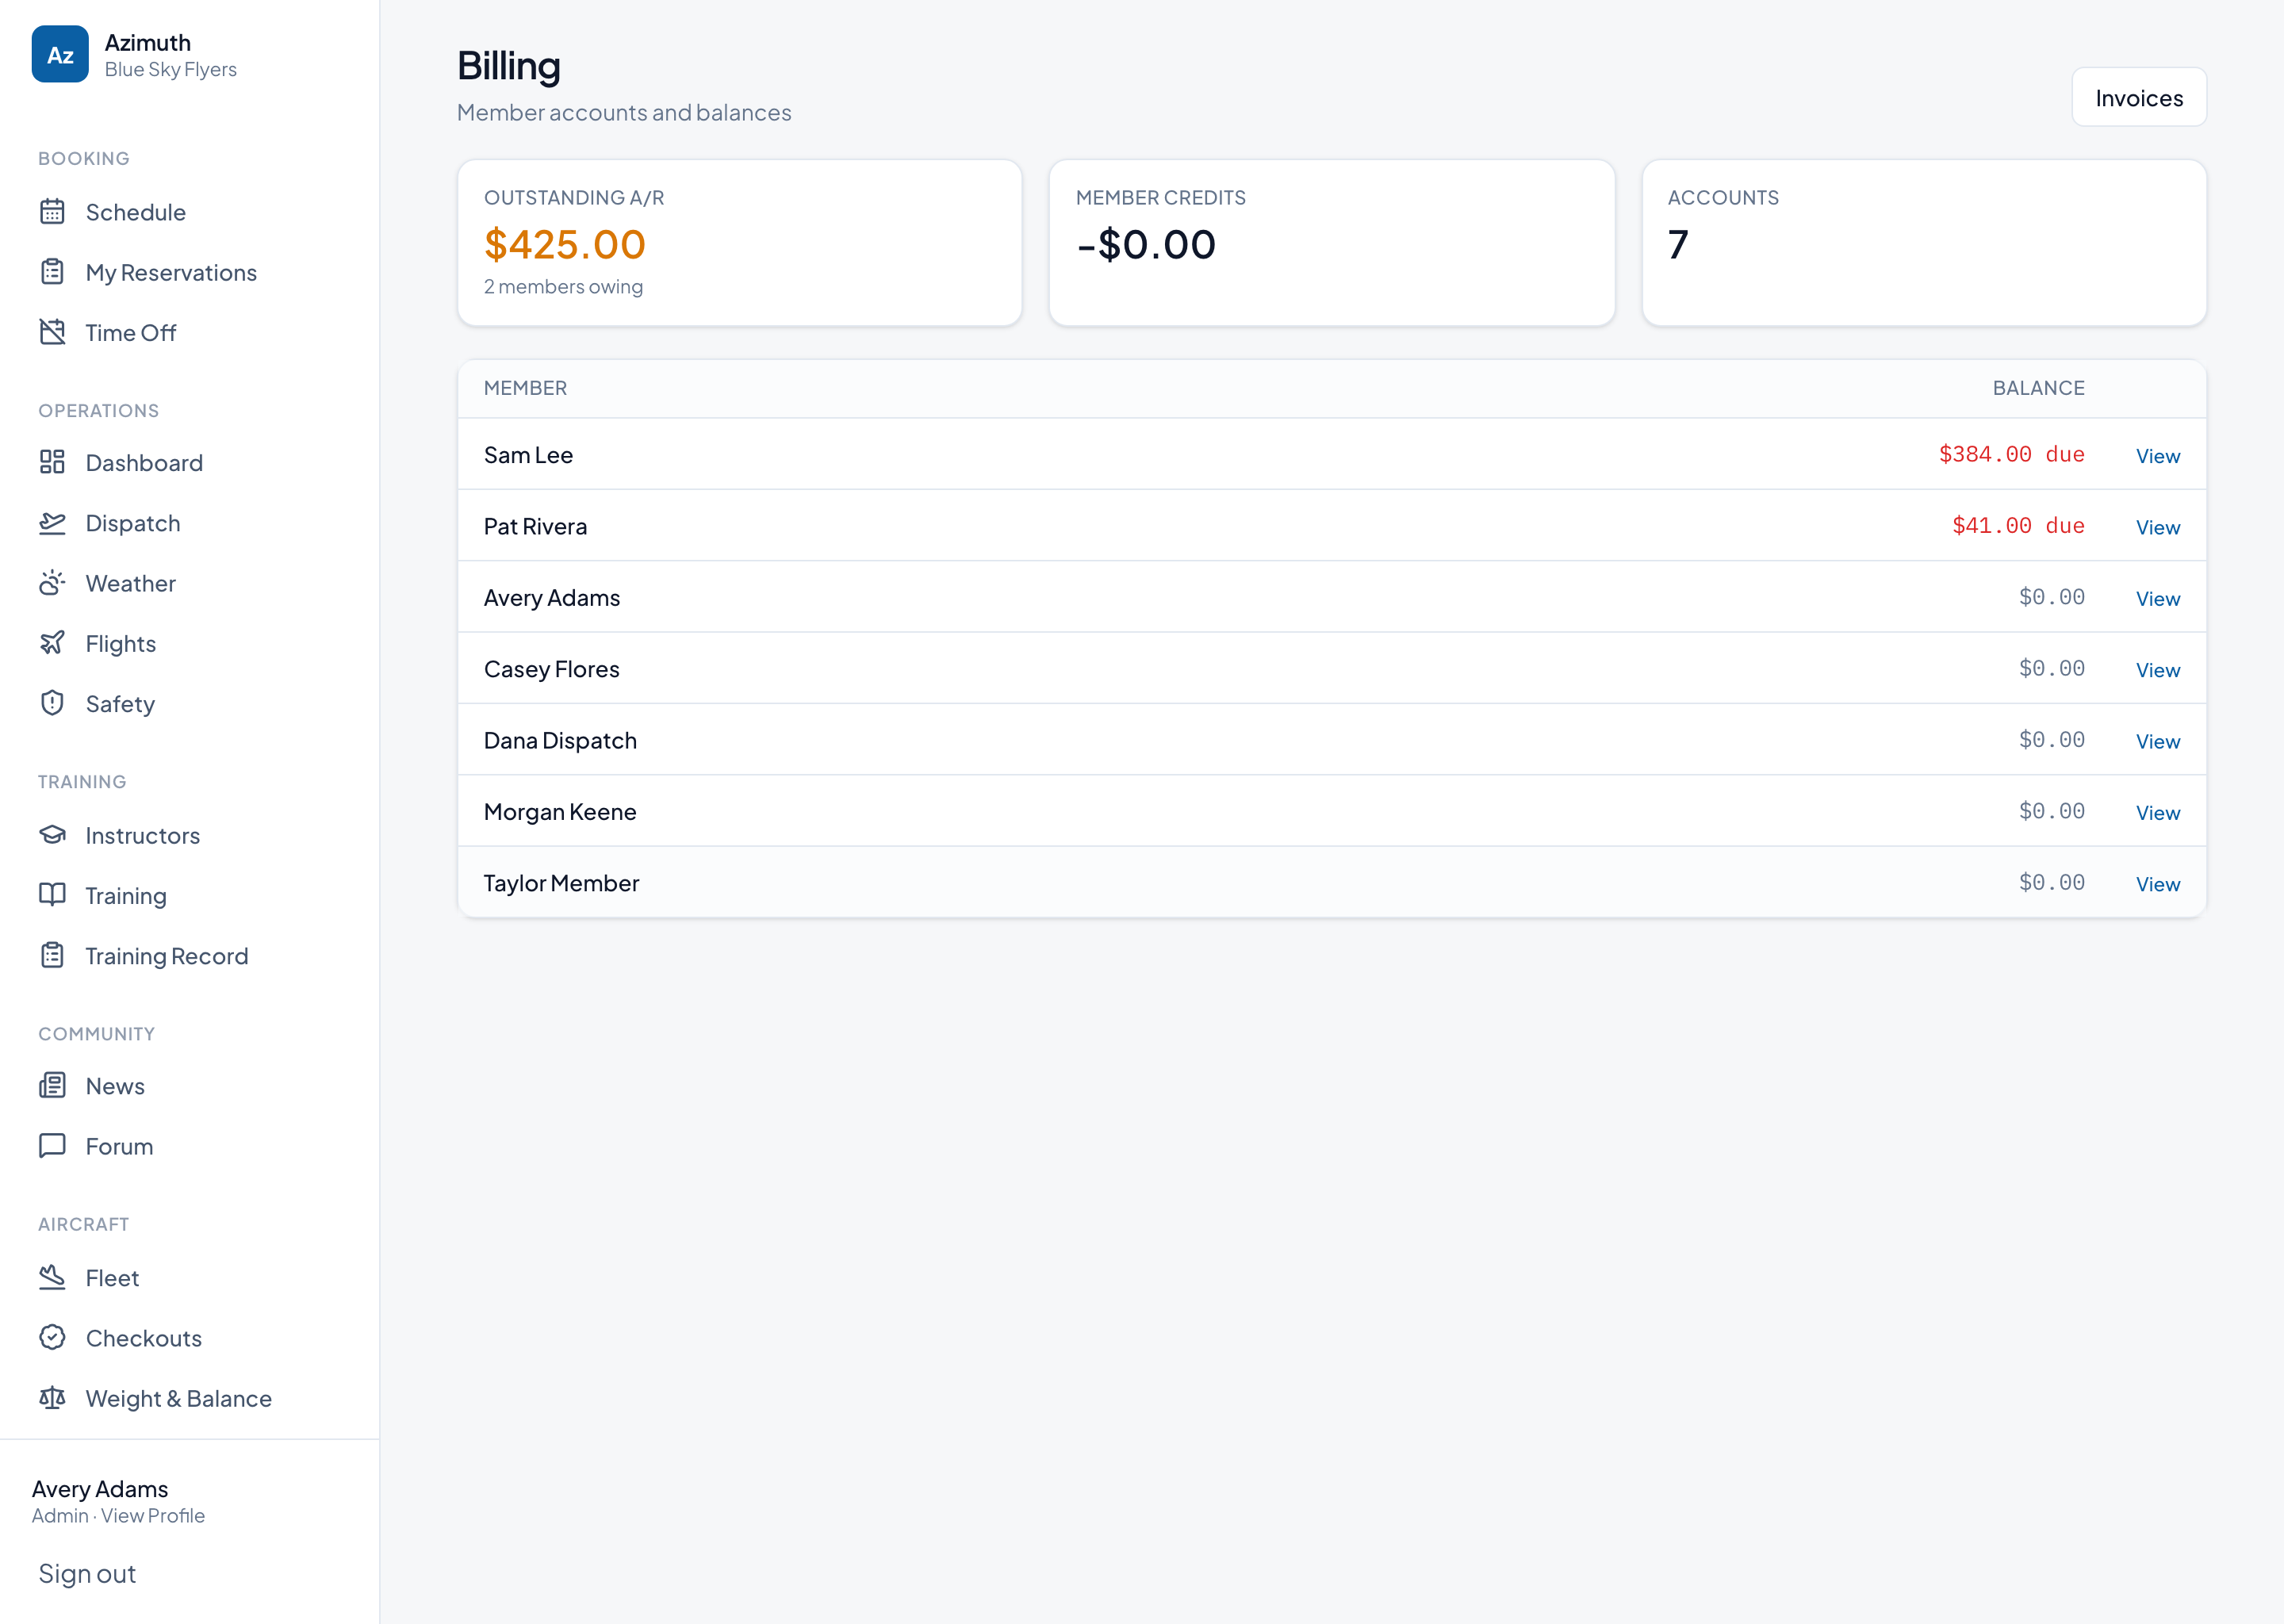2284x1624 pixels.
Task: Go to the Training page
Action: (126, 896)
